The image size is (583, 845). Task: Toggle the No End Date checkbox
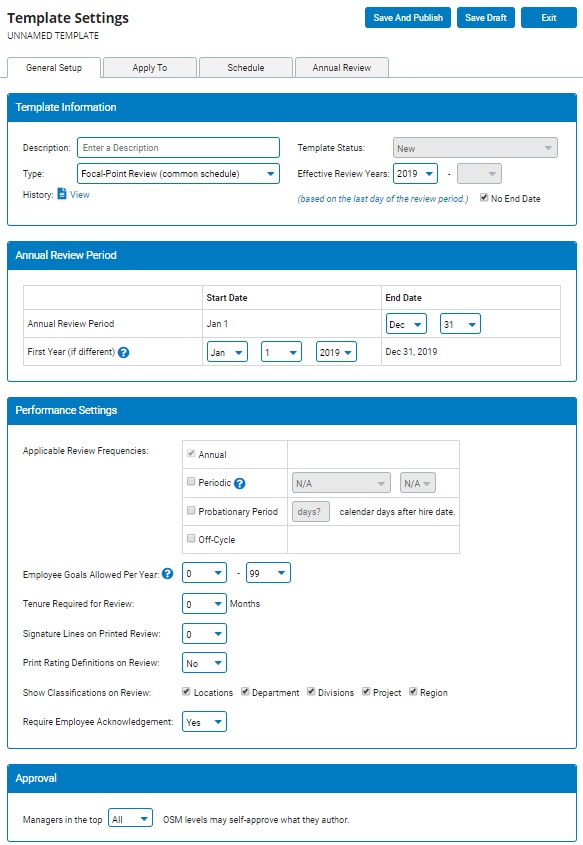pos(484,198)
